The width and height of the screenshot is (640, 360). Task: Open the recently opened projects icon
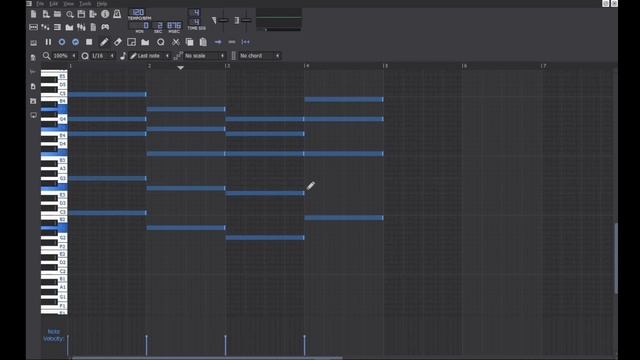(70, 14)
